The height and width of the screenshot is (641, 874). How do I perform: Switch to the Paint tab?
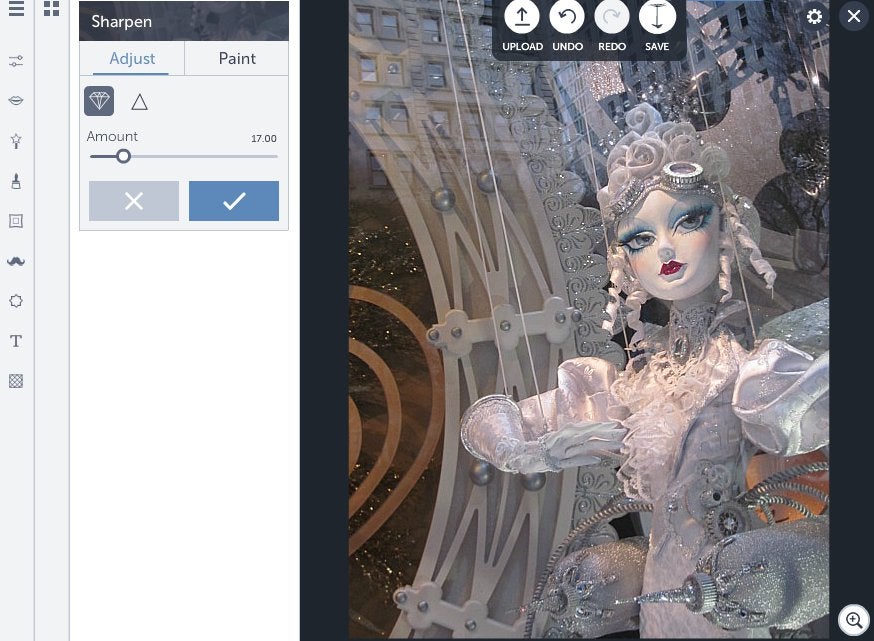point(237,59)
